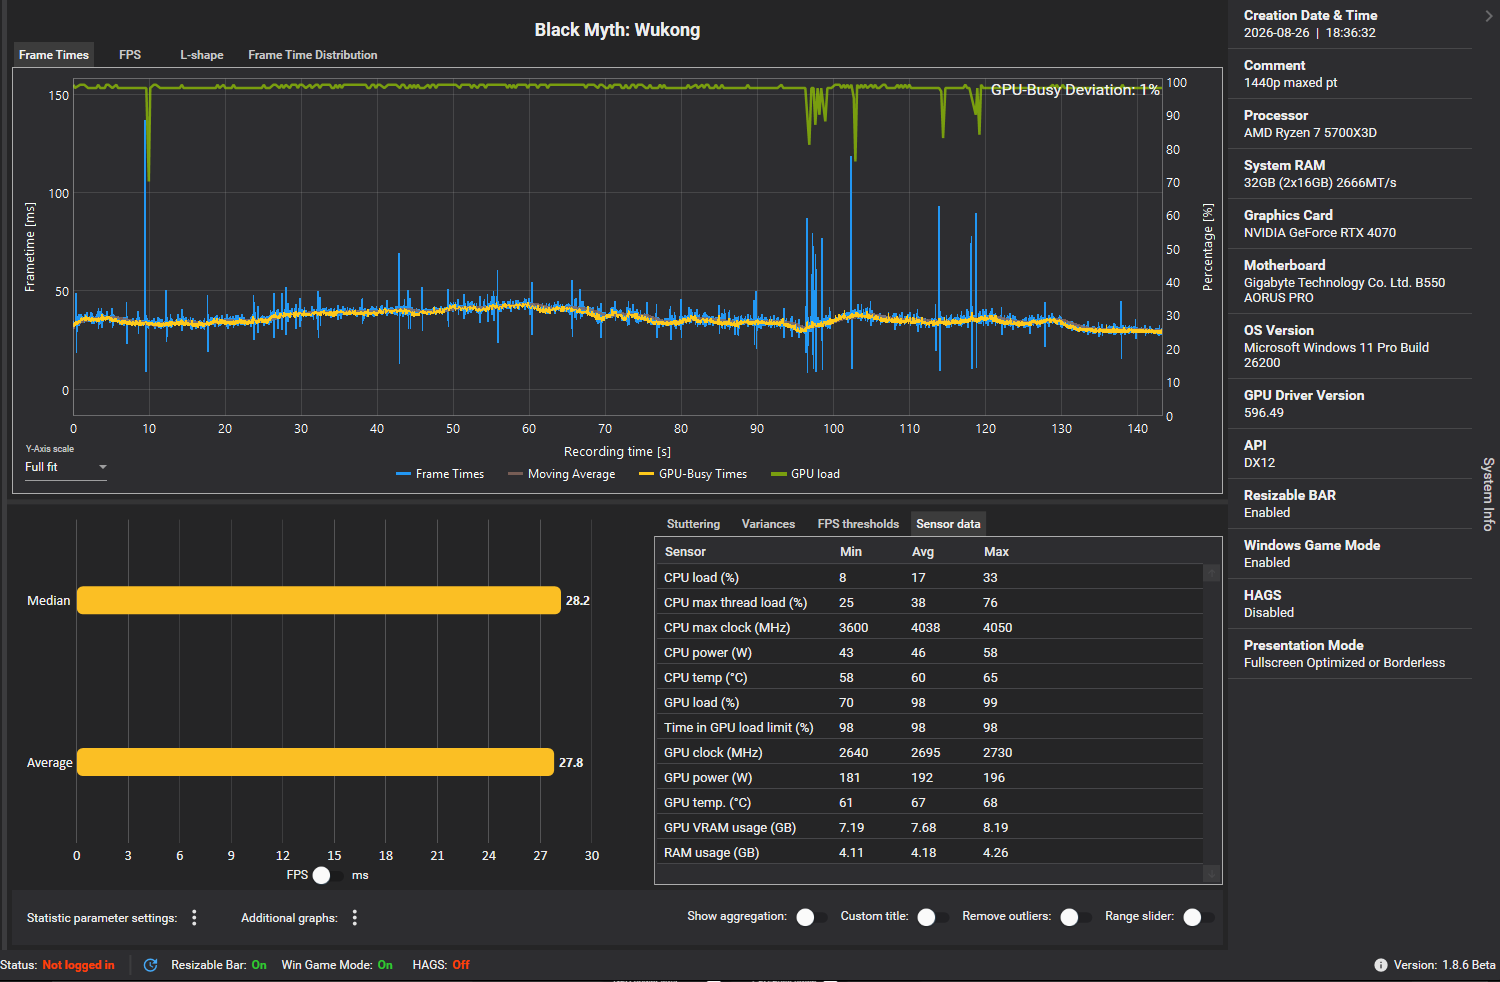Open the Variances tab
The width and height of the screenshot is (1500, 982).
(768, 524)
